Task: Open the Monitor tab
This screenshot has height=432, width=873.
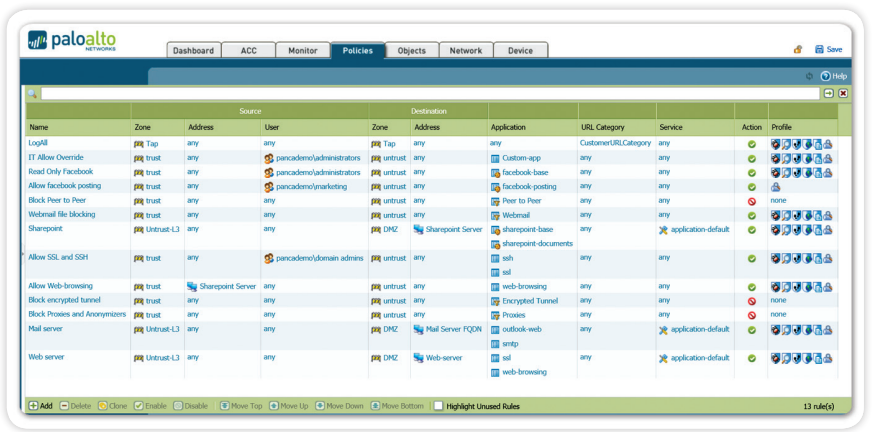Action: click(302, 50)
